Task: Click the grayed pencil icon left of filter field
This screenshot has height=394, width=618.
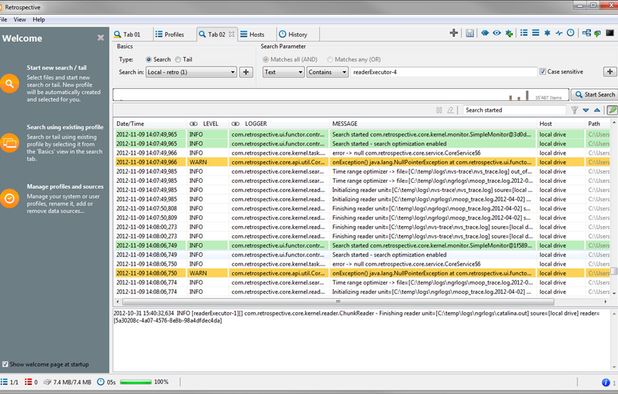Action: [450, 110]
